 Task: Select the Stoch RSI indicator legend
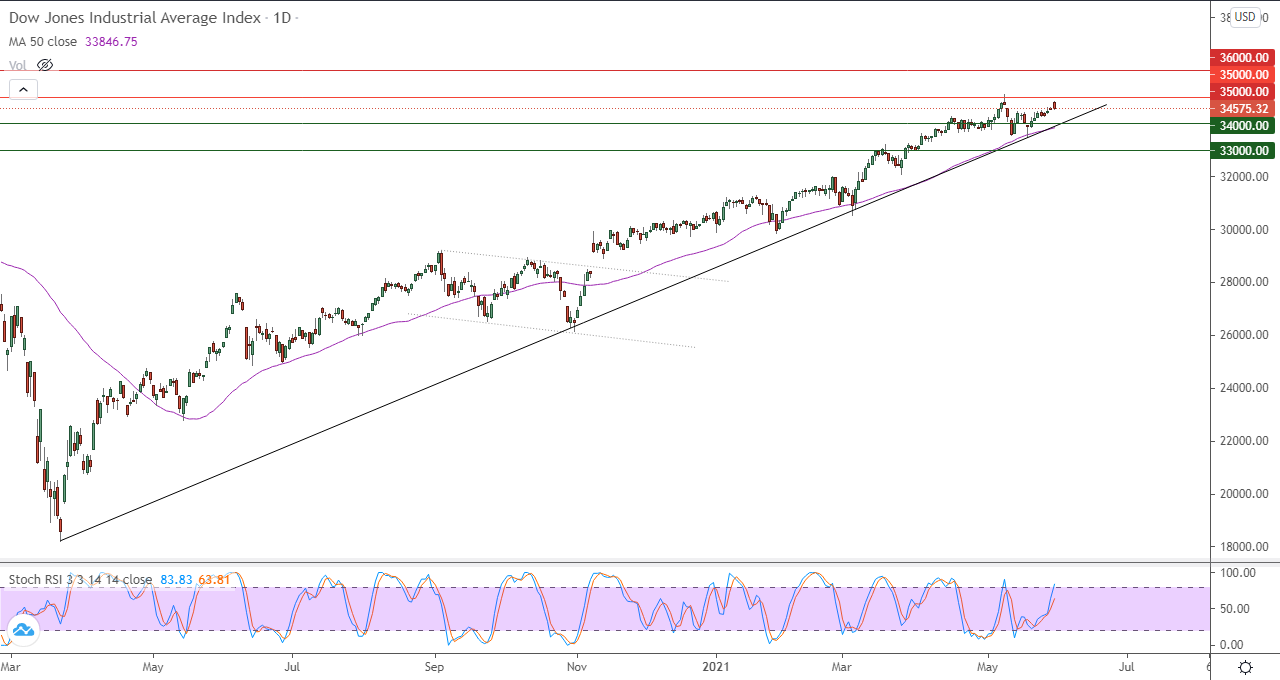coord(80,579)
